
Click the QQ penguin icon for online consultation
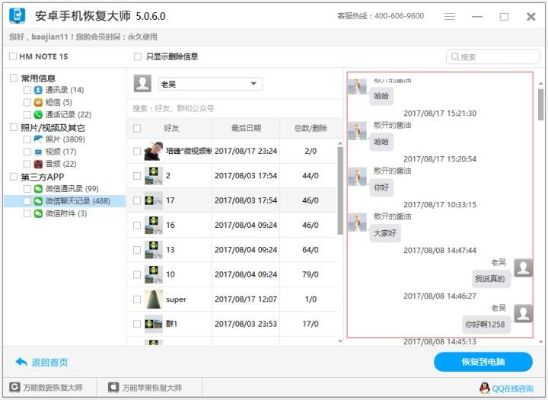coord(484,387)
